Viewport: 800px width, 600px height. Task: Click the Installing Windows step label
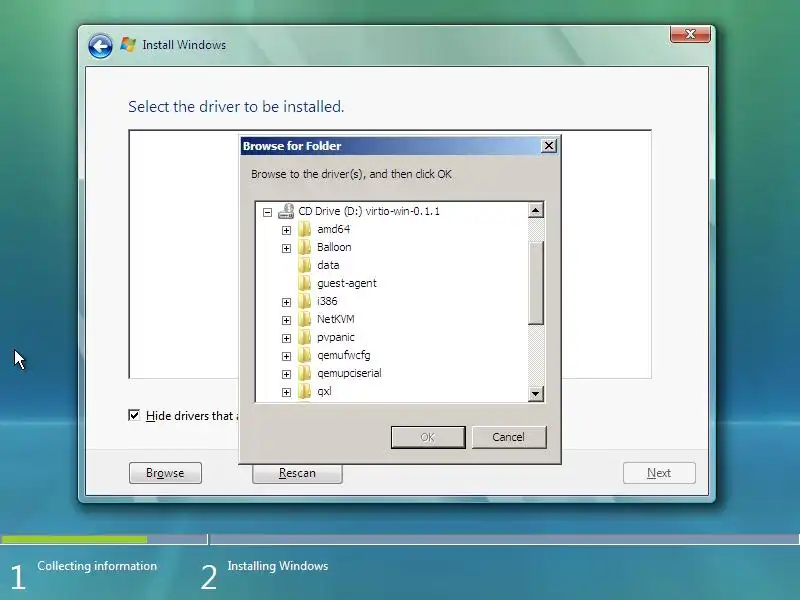[x=278, y=566]
